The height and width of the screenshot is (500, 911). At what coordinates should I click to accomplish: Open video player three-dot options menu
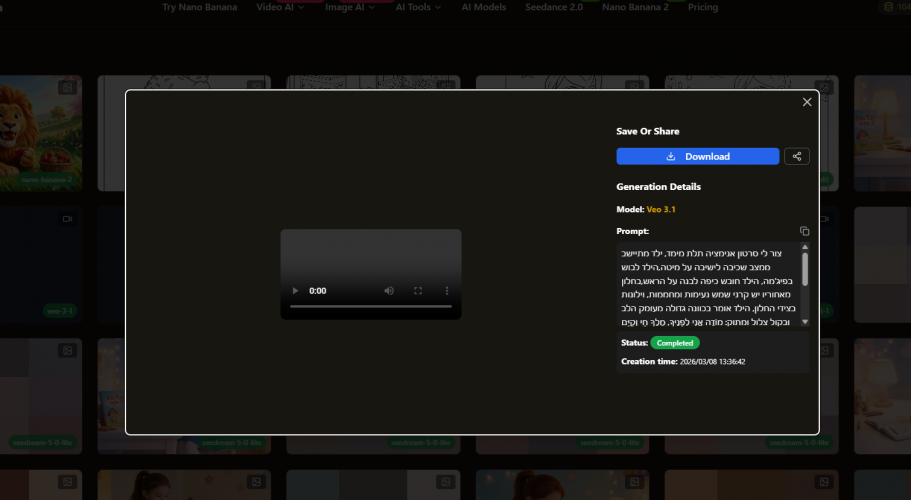coord(447,291)
